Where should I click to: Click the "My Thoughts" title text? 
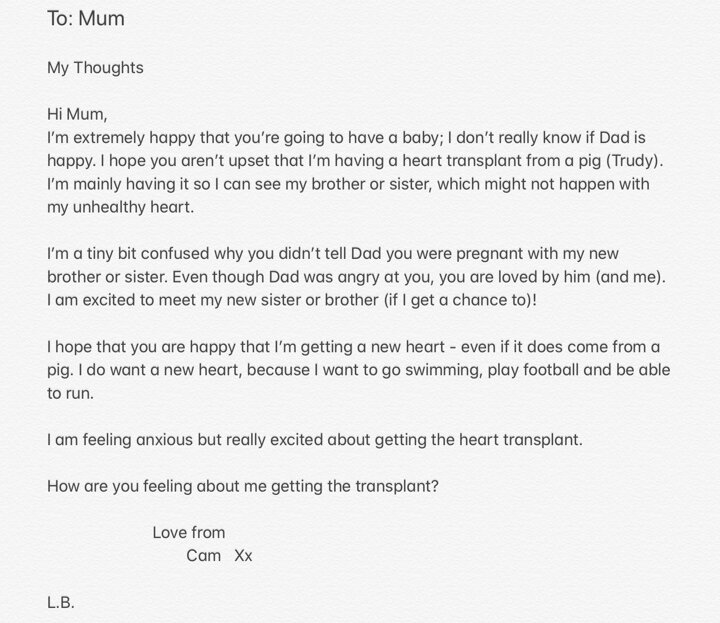[x=95, y=68]
